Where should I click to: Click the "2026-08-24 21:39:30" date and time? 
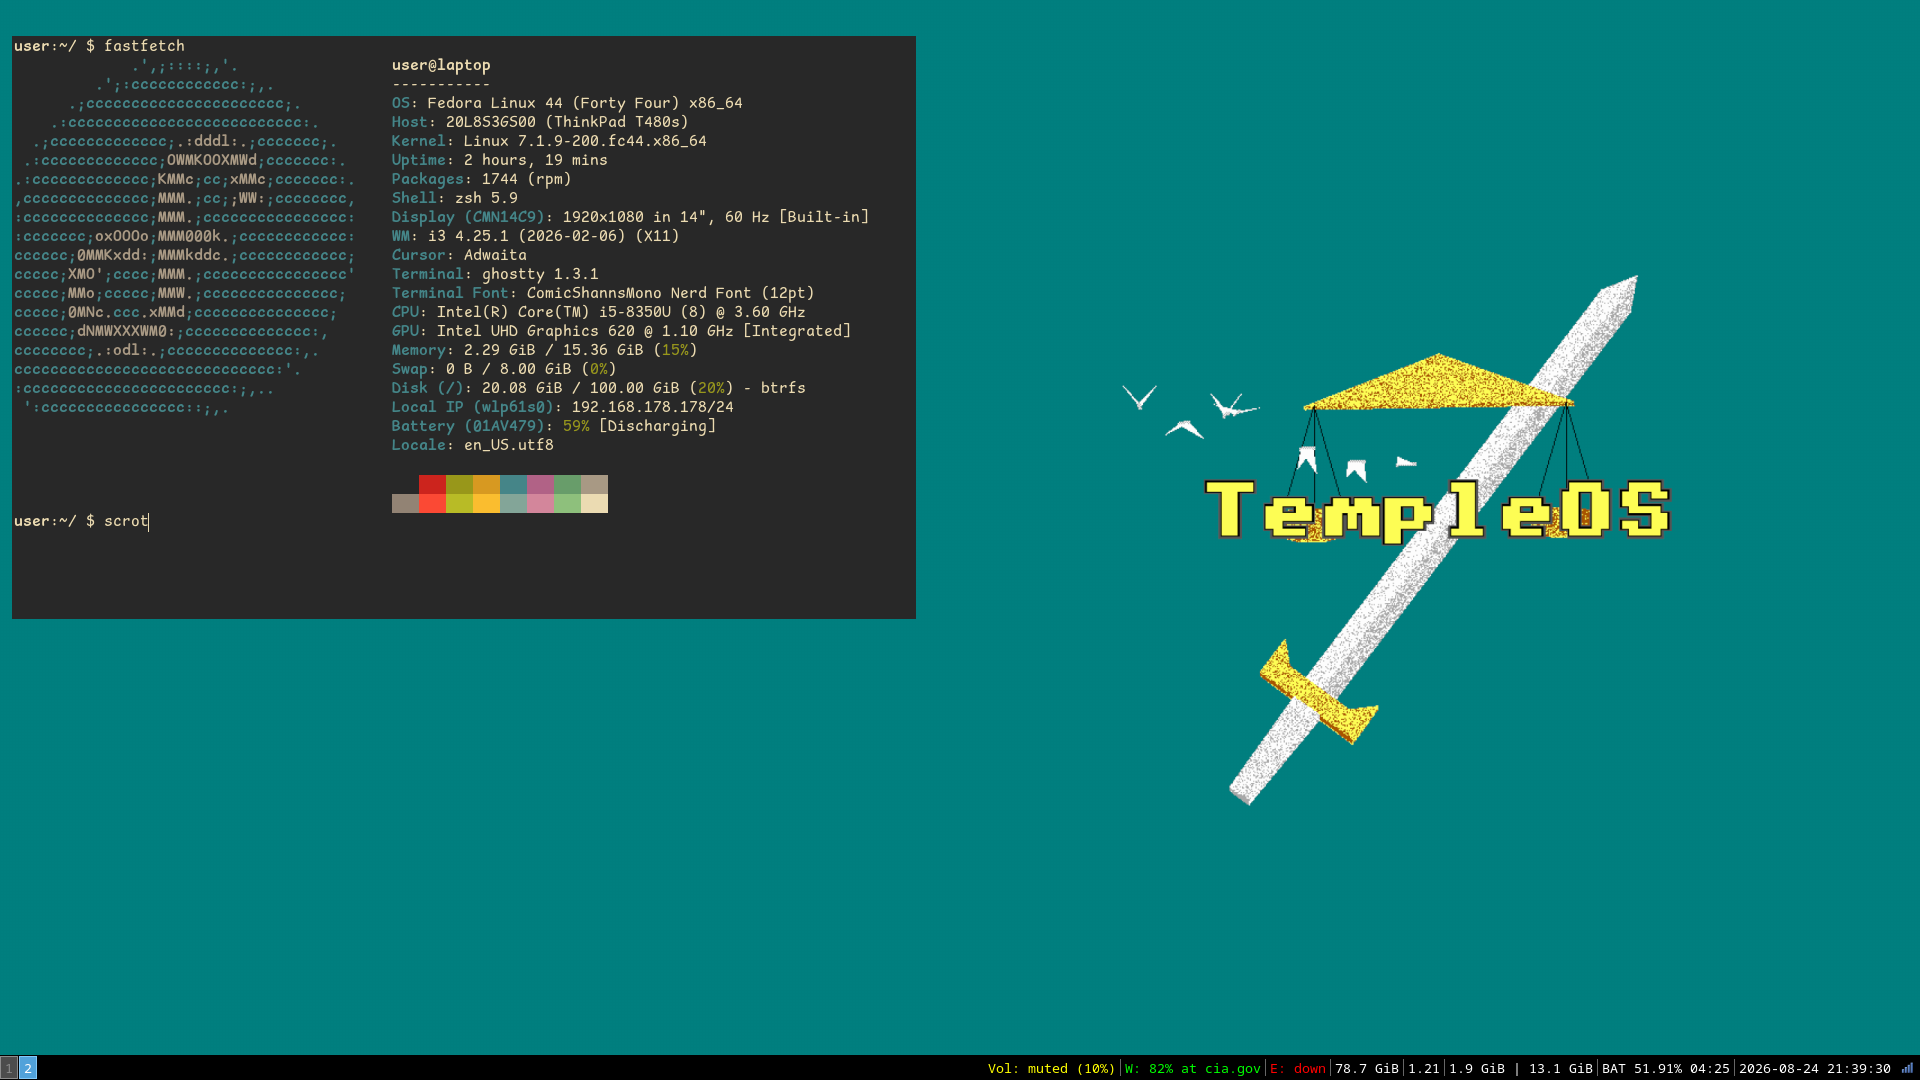tap(1815, 1069)
